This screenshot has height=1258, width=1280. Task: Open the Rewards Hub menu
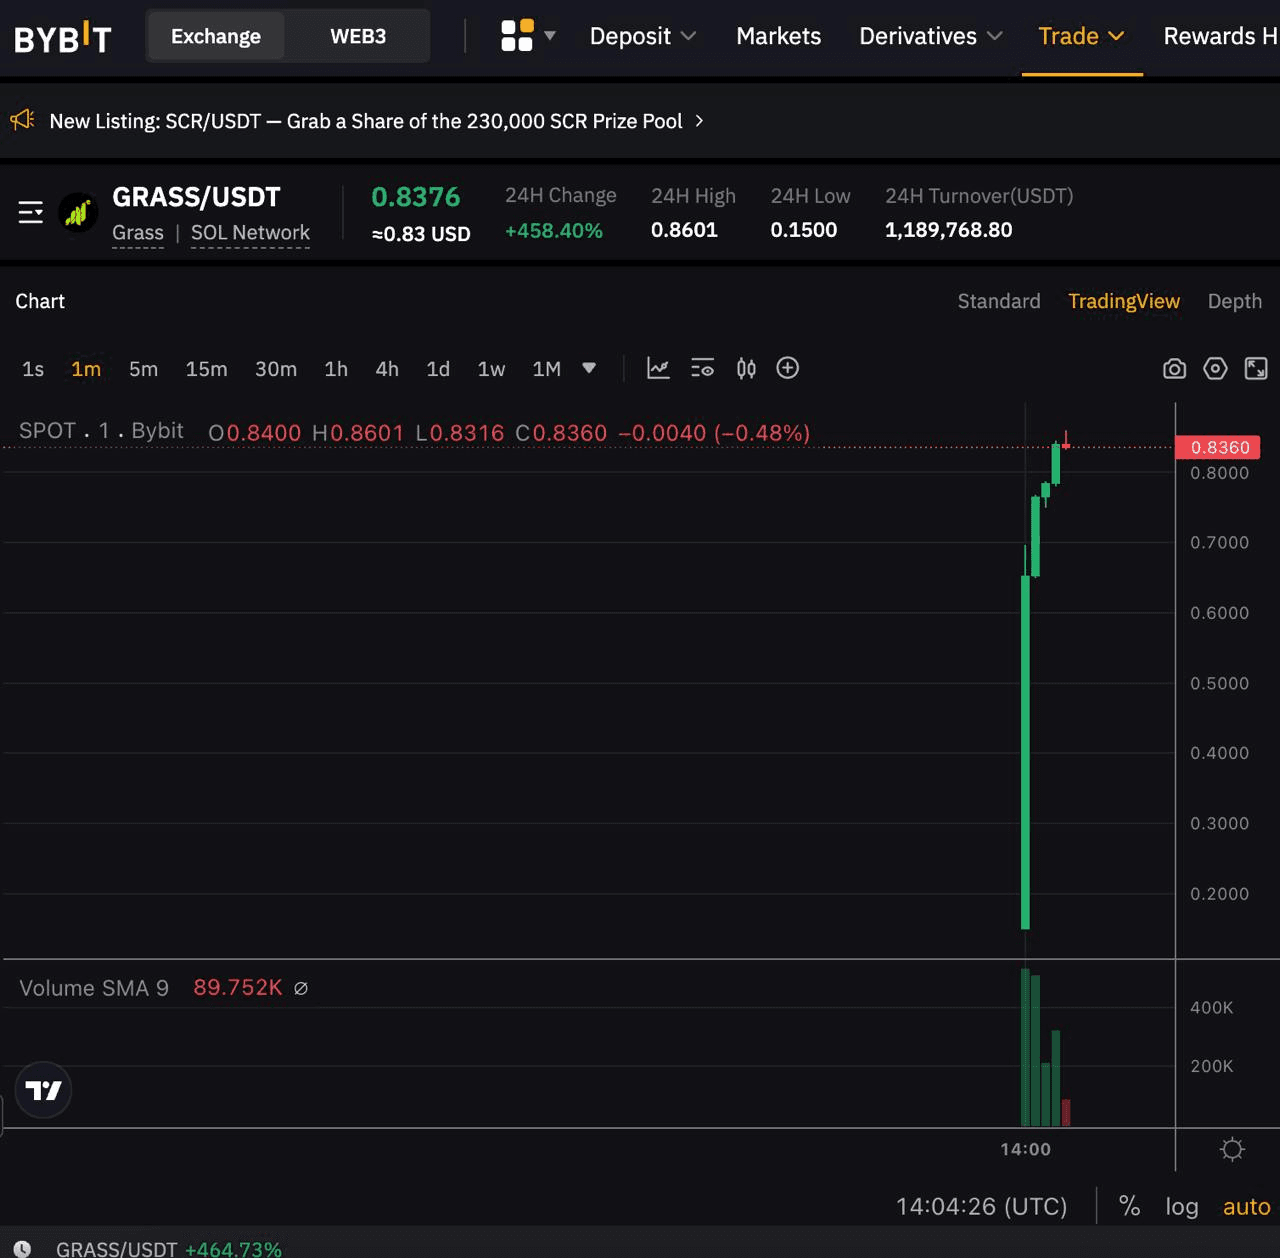(x=1221, y=36)
